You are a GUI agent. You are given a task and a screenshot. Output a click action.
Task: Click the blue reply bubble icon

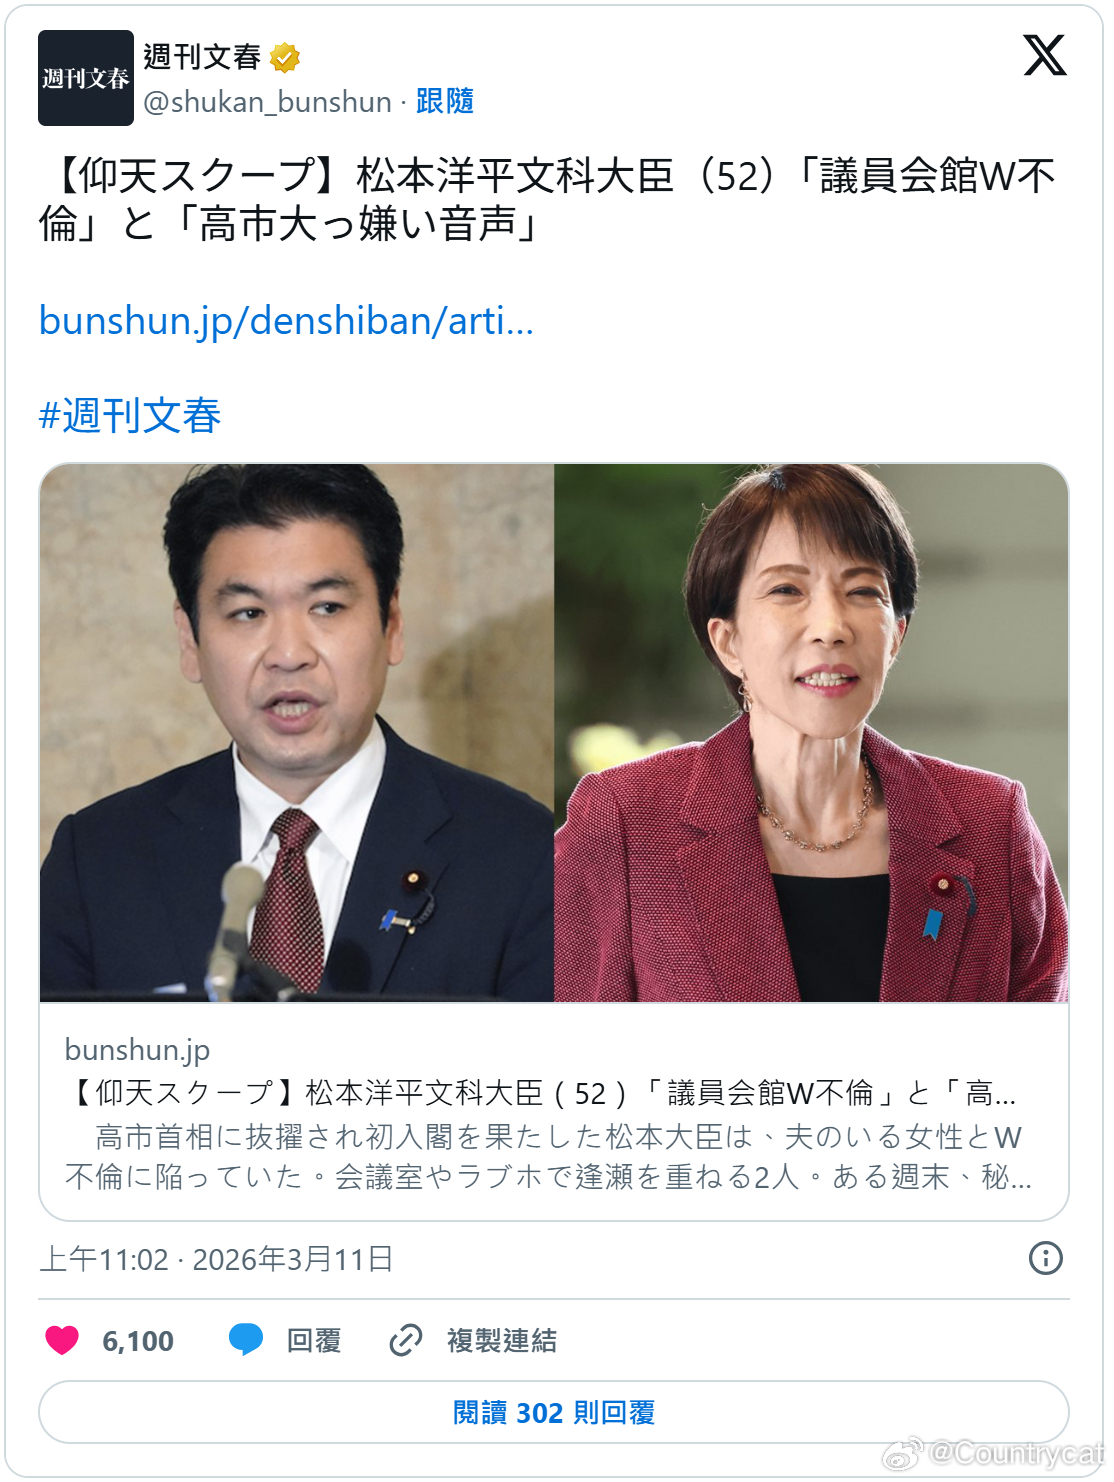tap(246, 1340)
